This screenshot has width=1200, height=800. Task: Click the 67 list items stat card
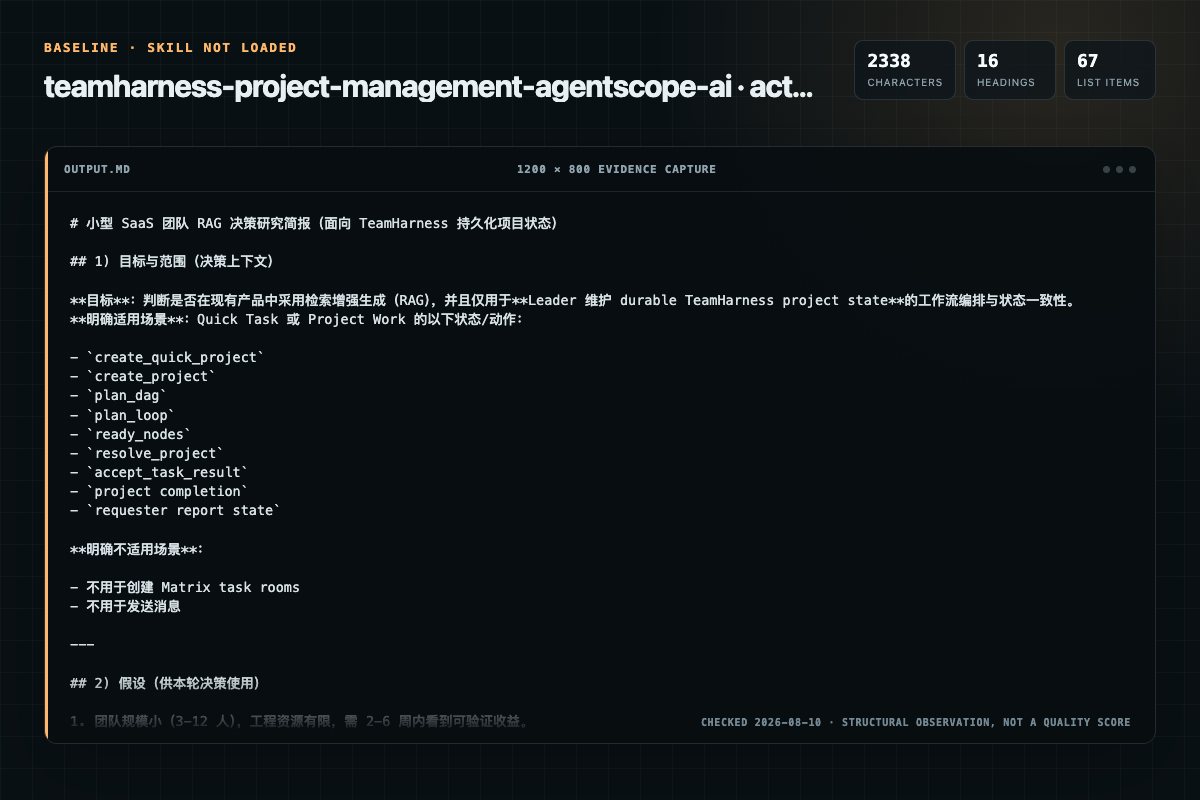point(1109,70)
